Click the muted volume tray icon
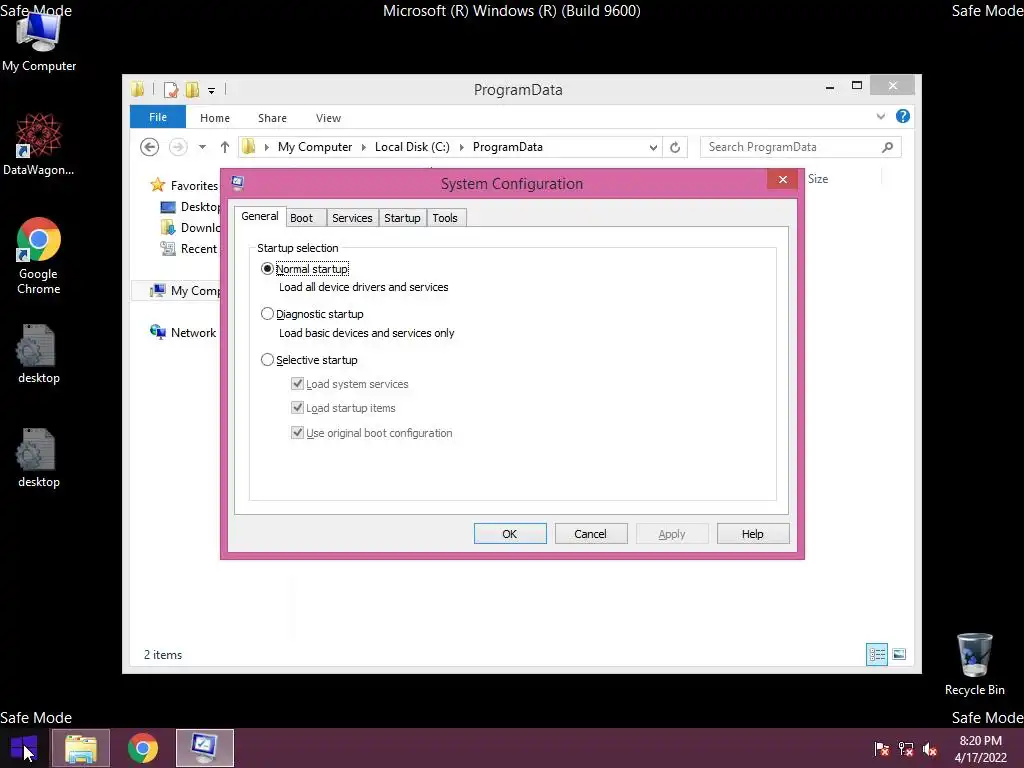1024x768 pixels. tap(930, 749)
